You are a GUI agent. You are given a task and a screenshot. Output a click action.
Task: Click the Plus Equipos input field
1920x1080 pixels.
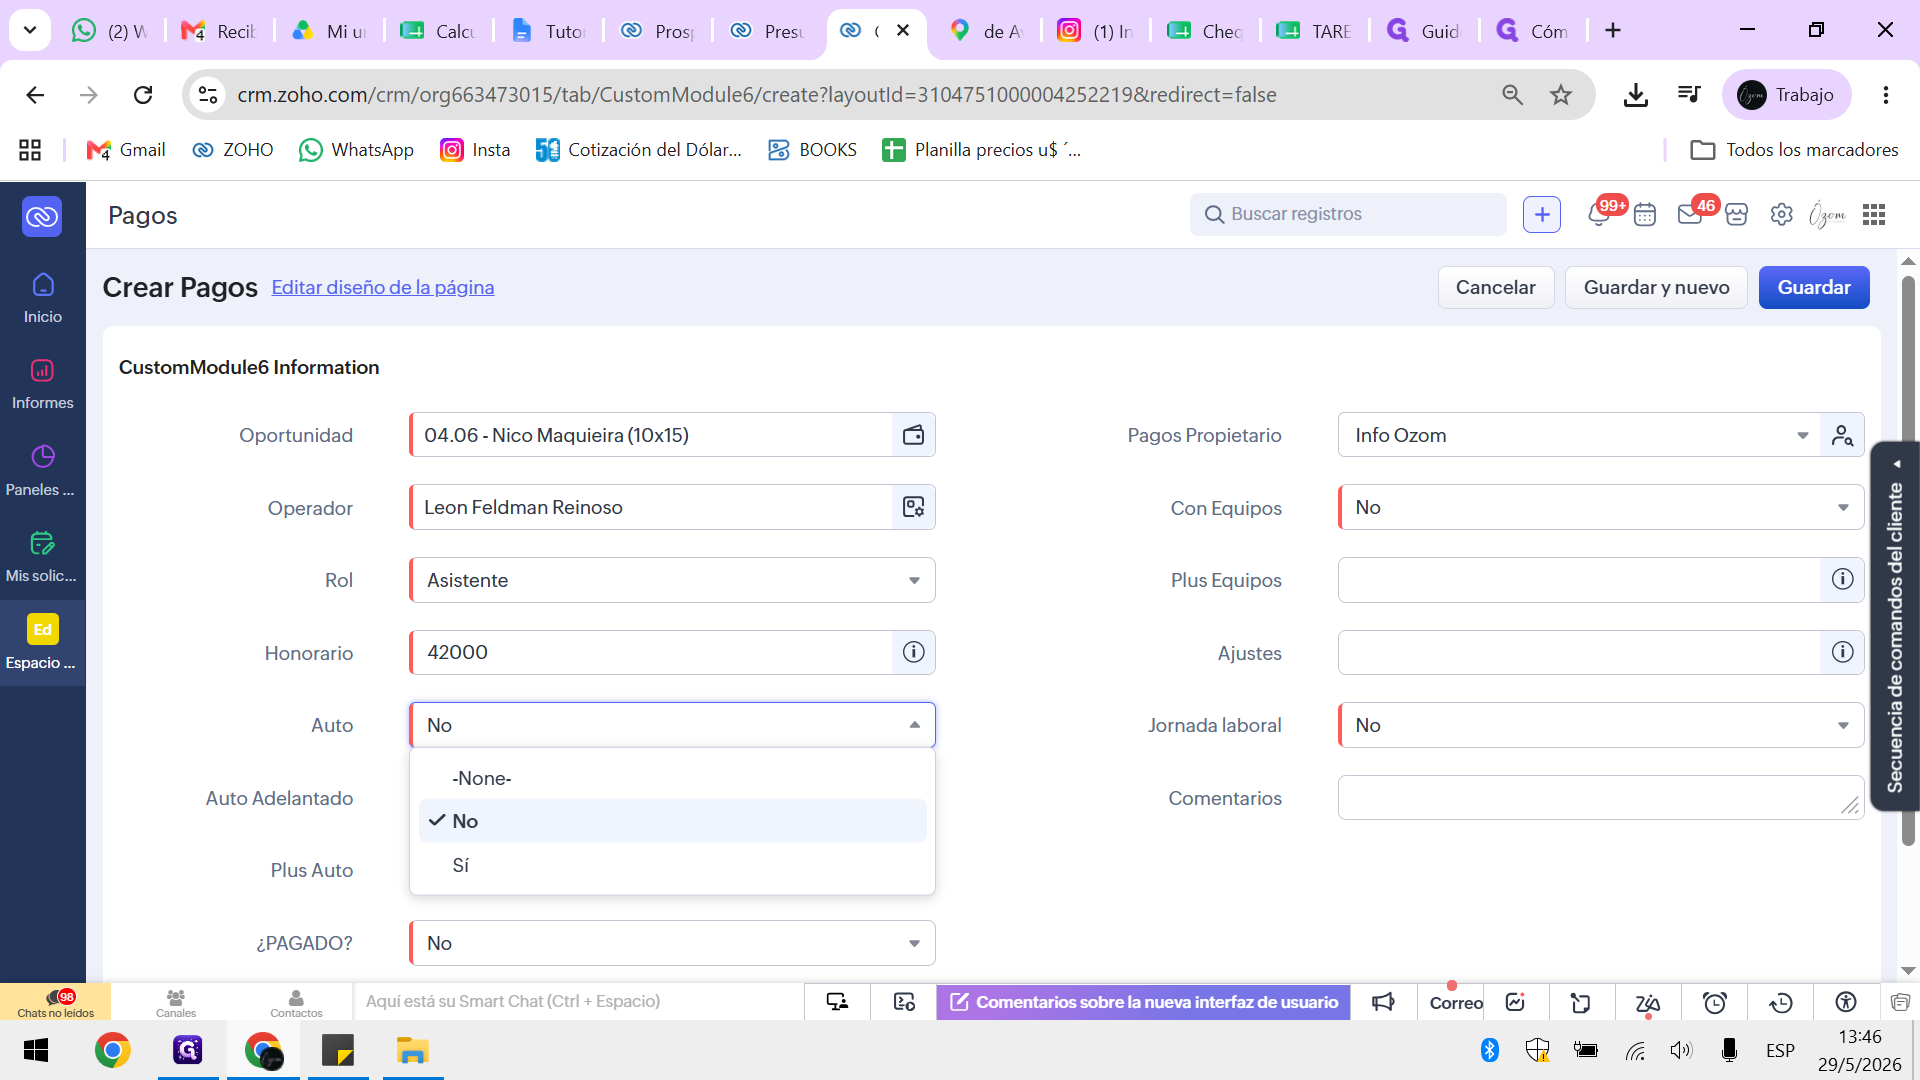coord(1580,580)
